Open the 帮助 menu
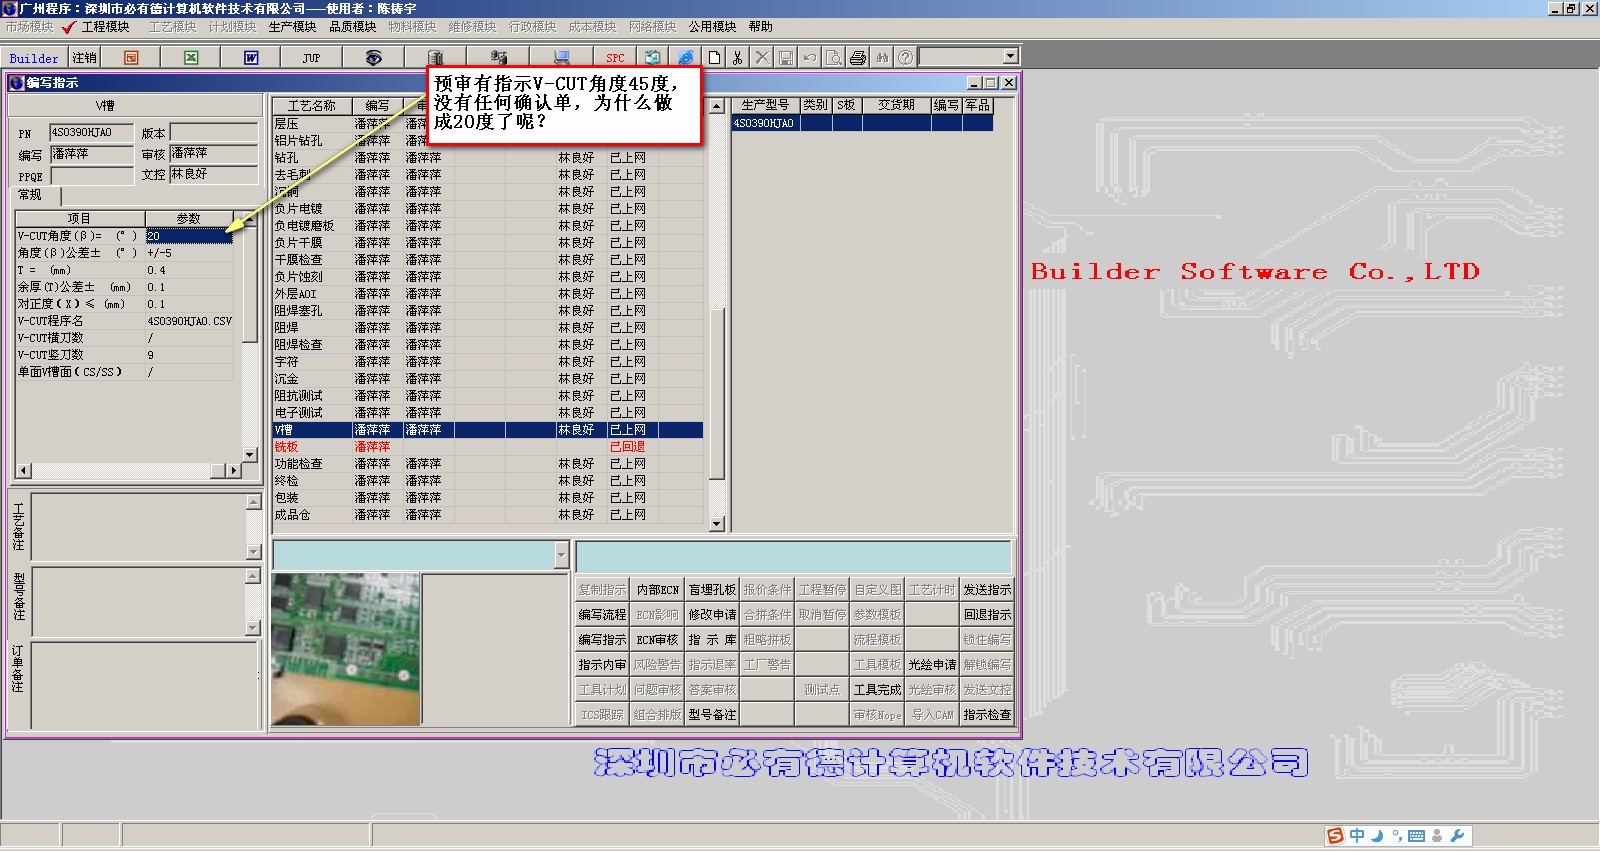This screenshot has height=851, width=1600. (x=761, y=27)
